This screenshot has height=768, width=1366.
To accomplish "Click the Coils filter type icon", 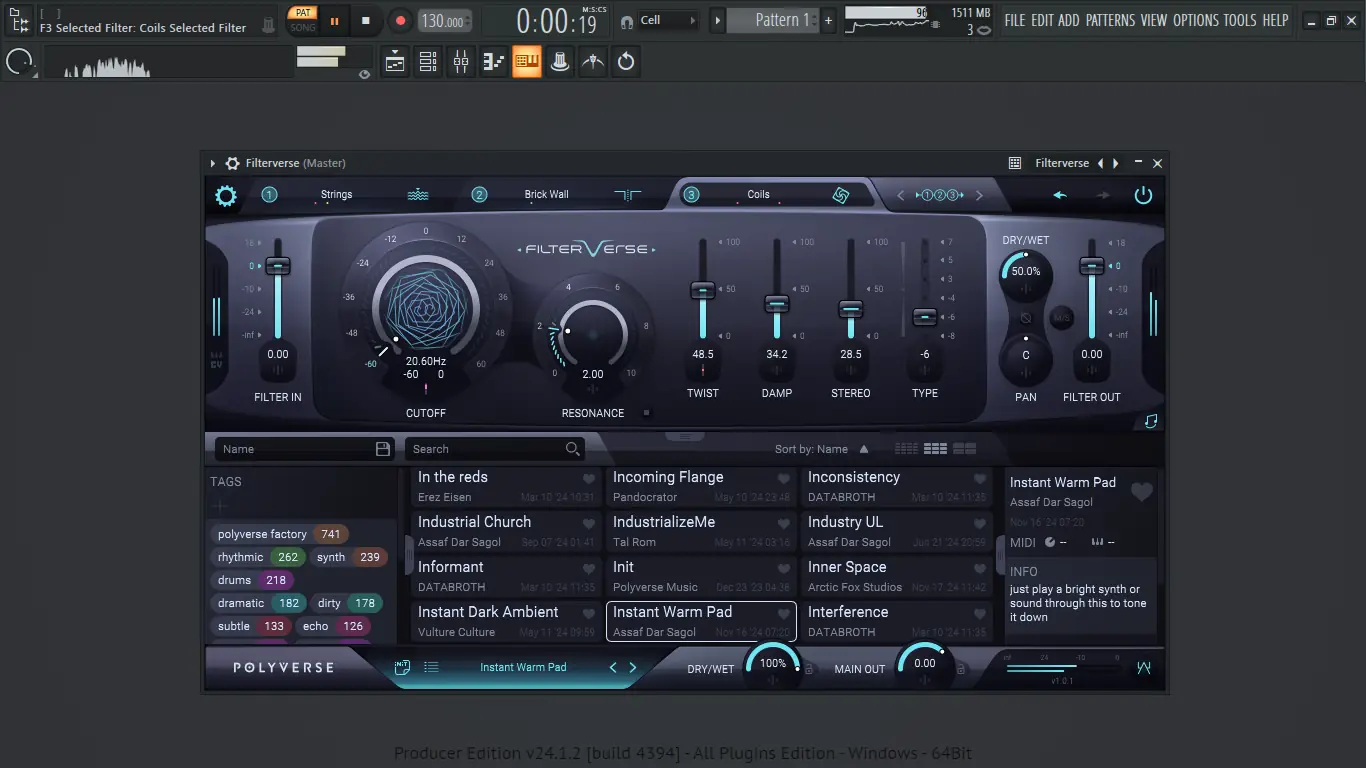I will 841,195.
